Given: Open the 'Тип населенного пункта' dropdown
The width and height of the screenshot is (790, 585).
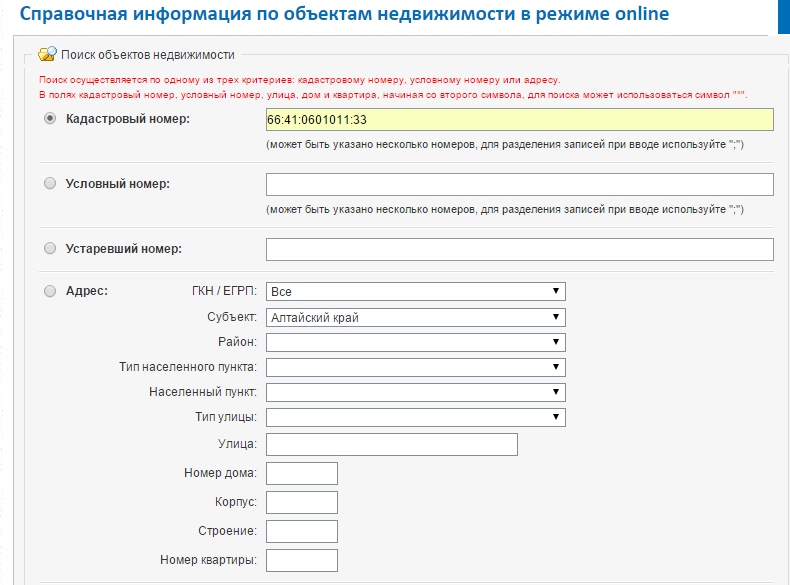Looking at the screenshot, I should [415, 367].
